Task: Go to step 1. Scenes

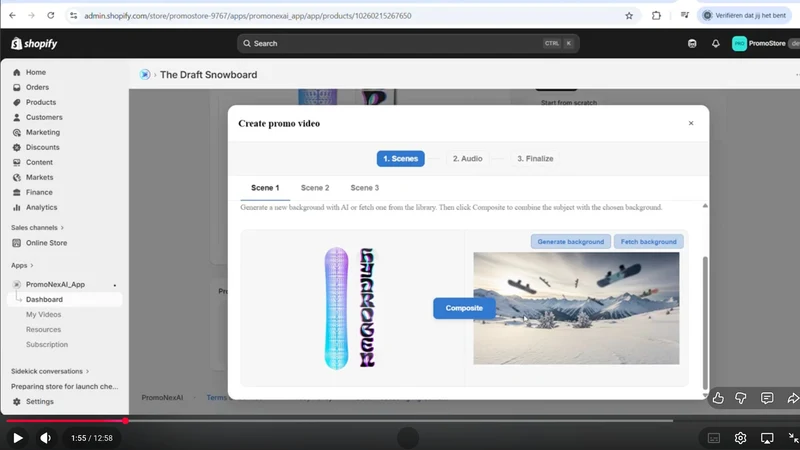Action: point(401,159)
